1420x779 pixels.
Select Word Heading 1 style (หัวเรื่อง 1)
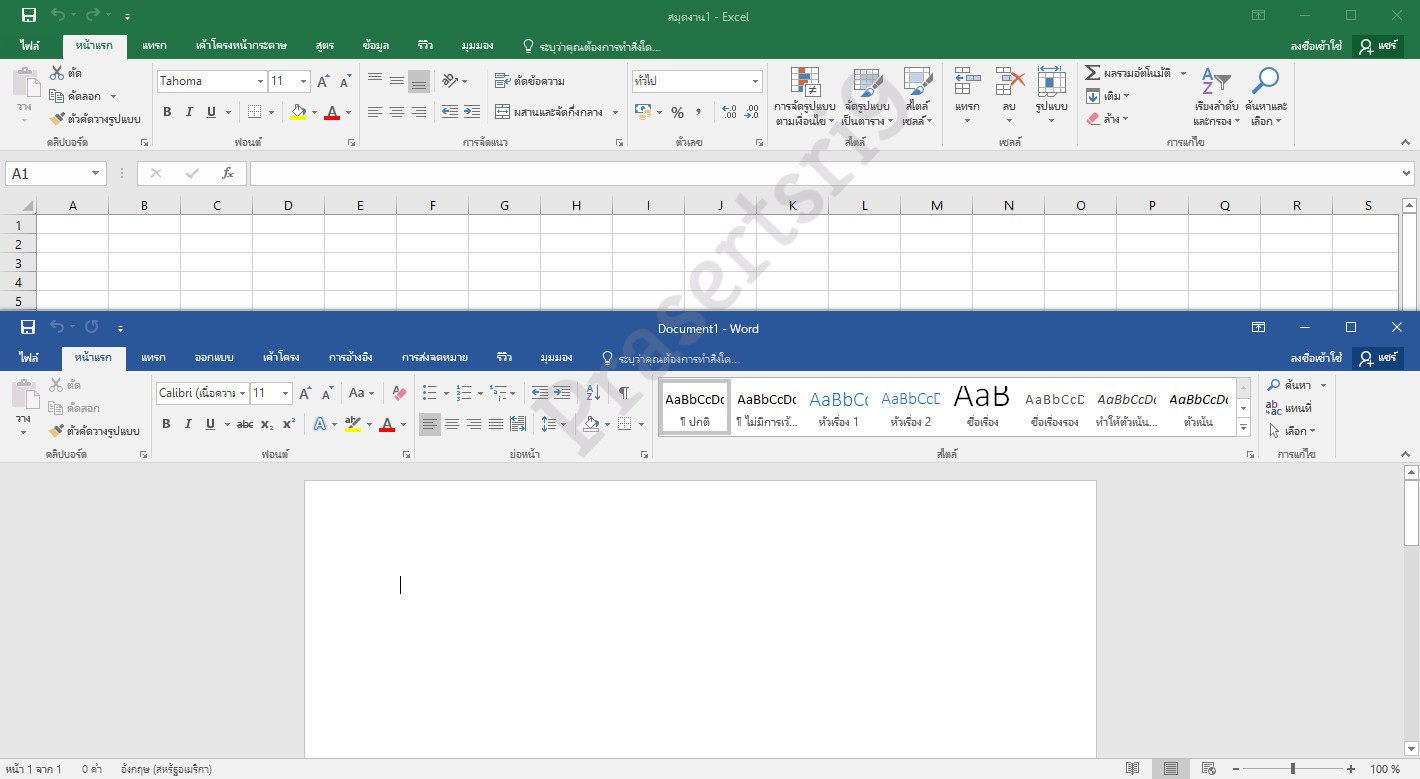coord(838,407)
